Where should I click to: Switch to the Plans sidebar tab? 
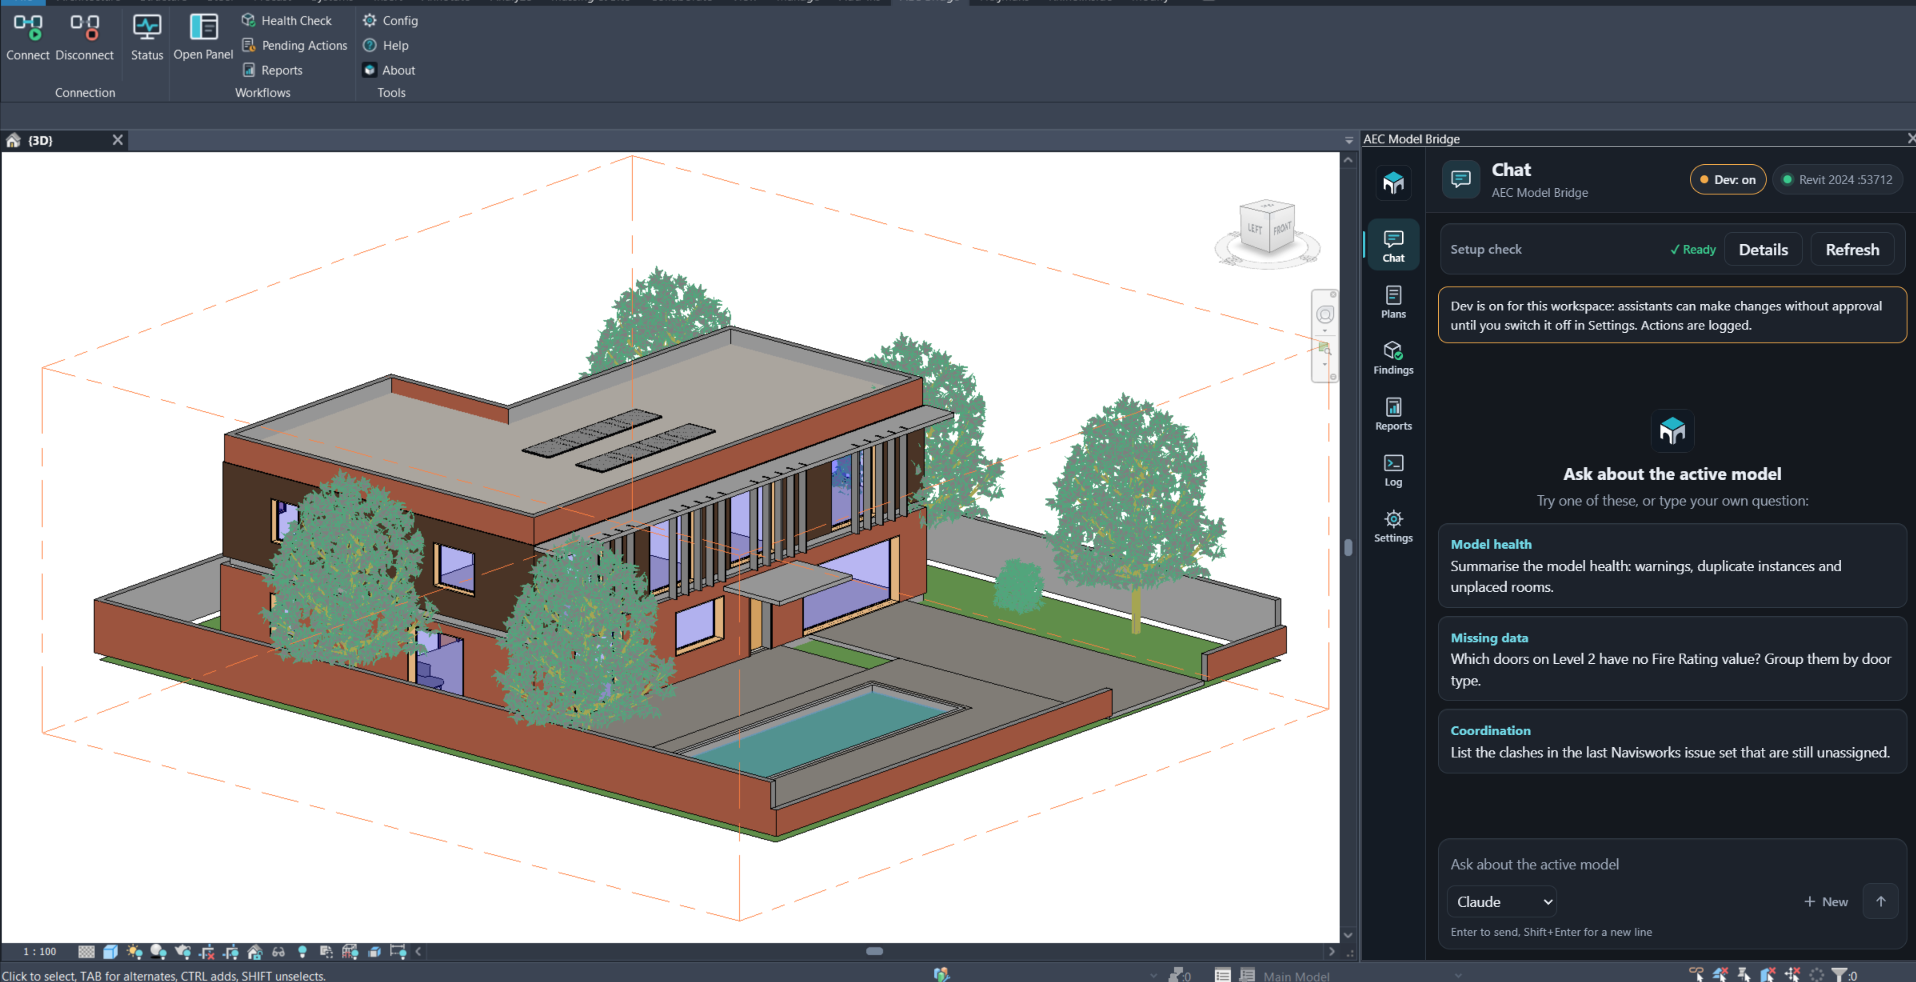[1393, 302]
